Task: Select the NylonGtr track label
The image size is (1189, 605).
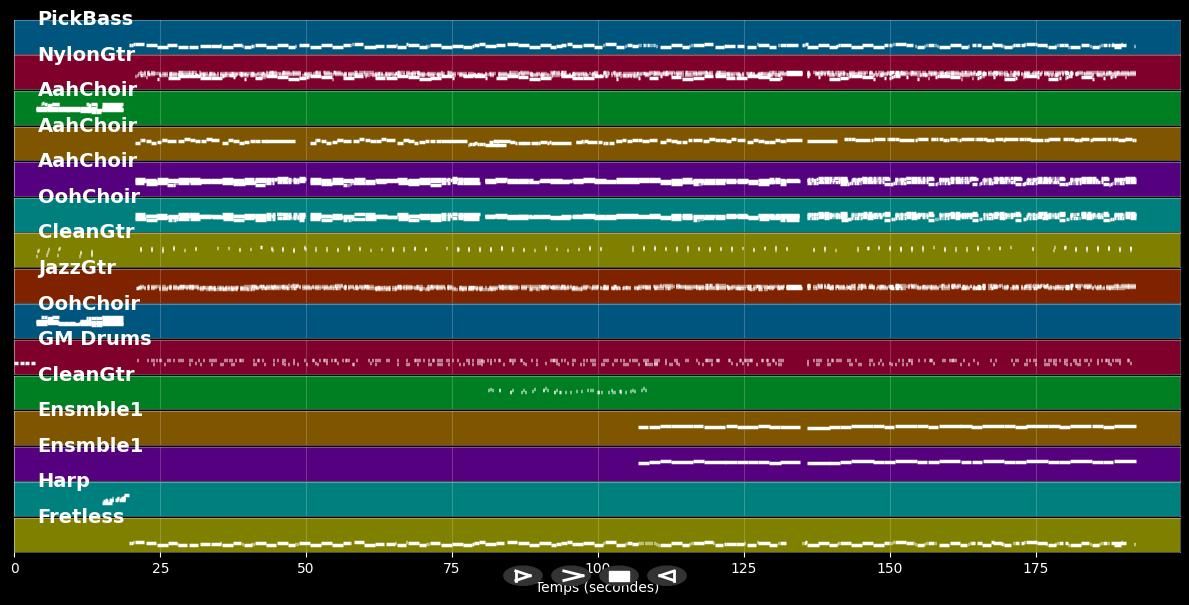Action: (86, 55)
